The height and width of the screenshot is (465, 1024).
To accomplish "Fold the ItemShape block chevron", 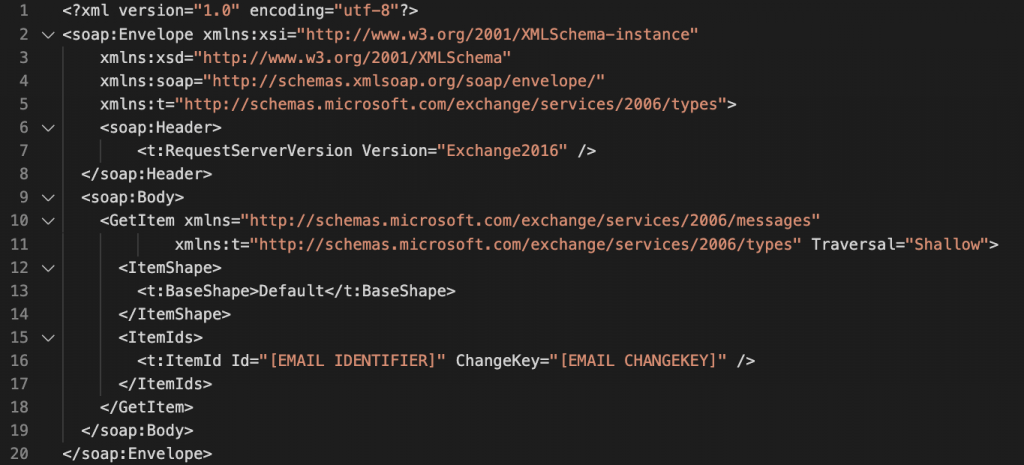I will pos(48,268).
